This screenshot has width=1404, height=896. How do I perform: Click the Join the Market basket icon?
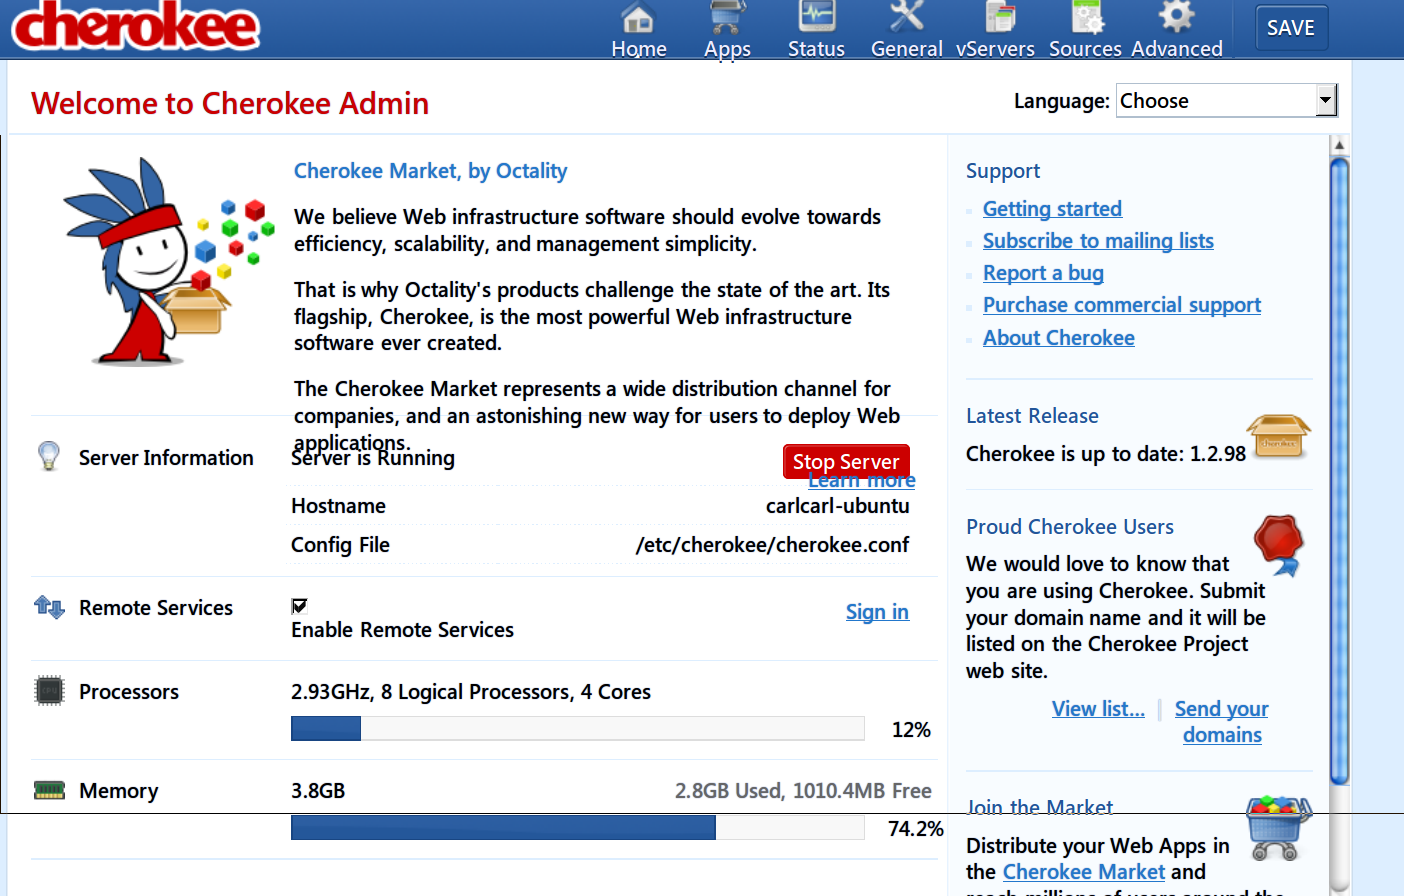click(1278, 828)
